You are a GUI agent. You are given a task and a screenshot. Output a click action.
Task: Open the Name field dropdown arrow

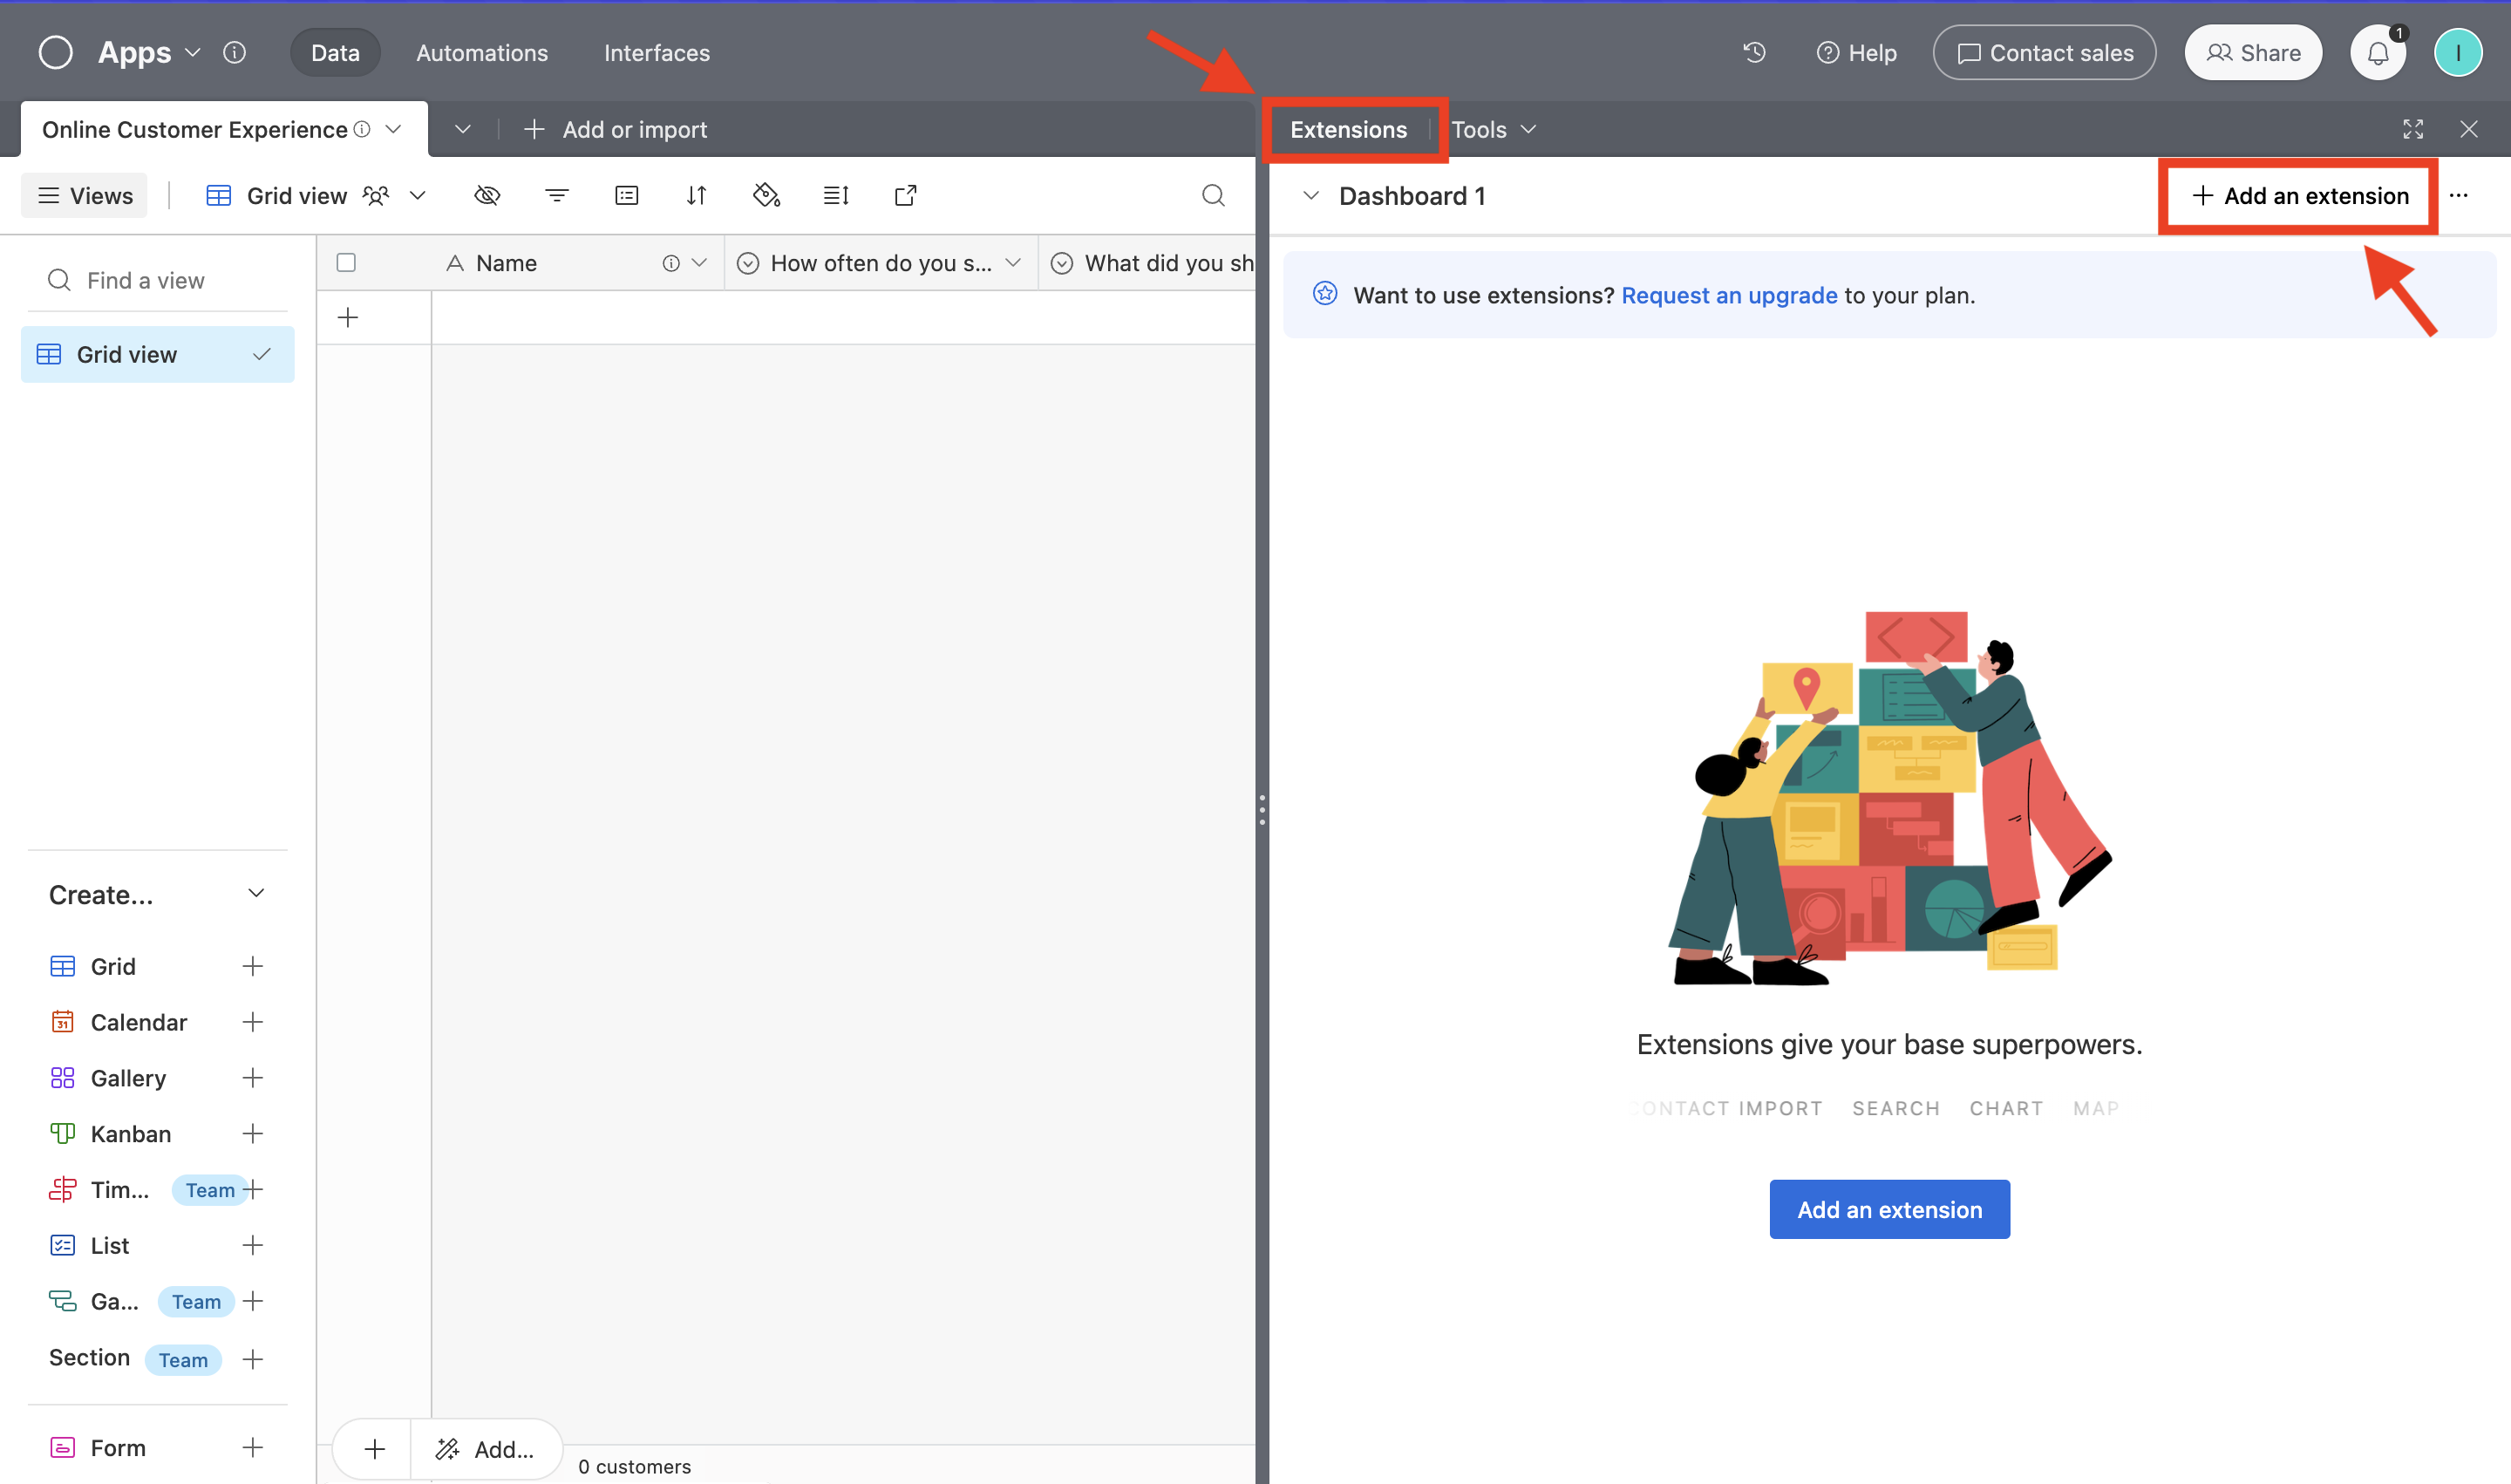(700, 263)
